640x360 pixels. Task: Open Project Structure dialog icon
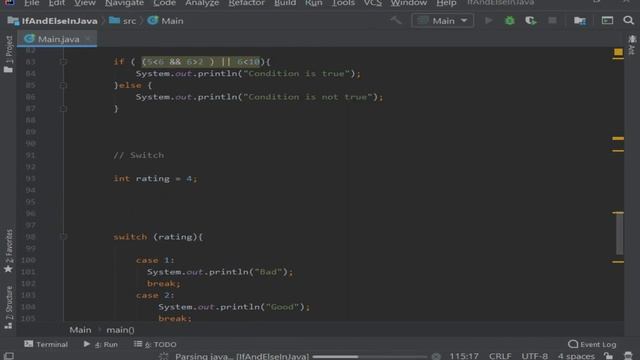point(580,20)
